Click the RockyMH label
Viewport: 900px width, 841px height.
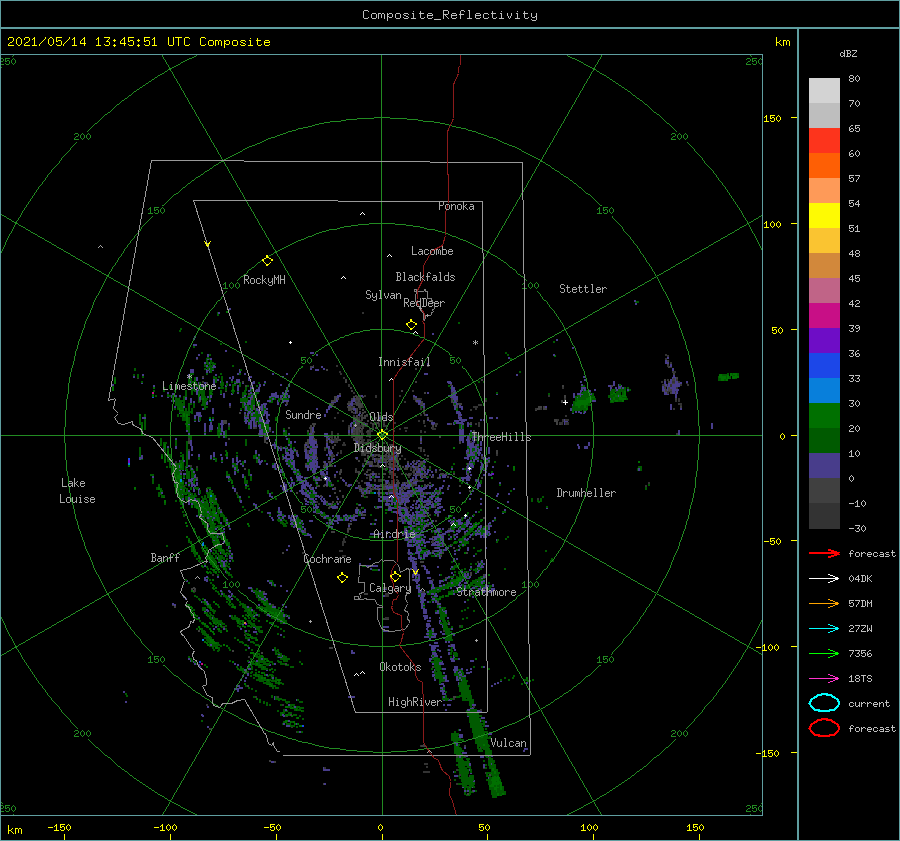click(x=264, y=280)
